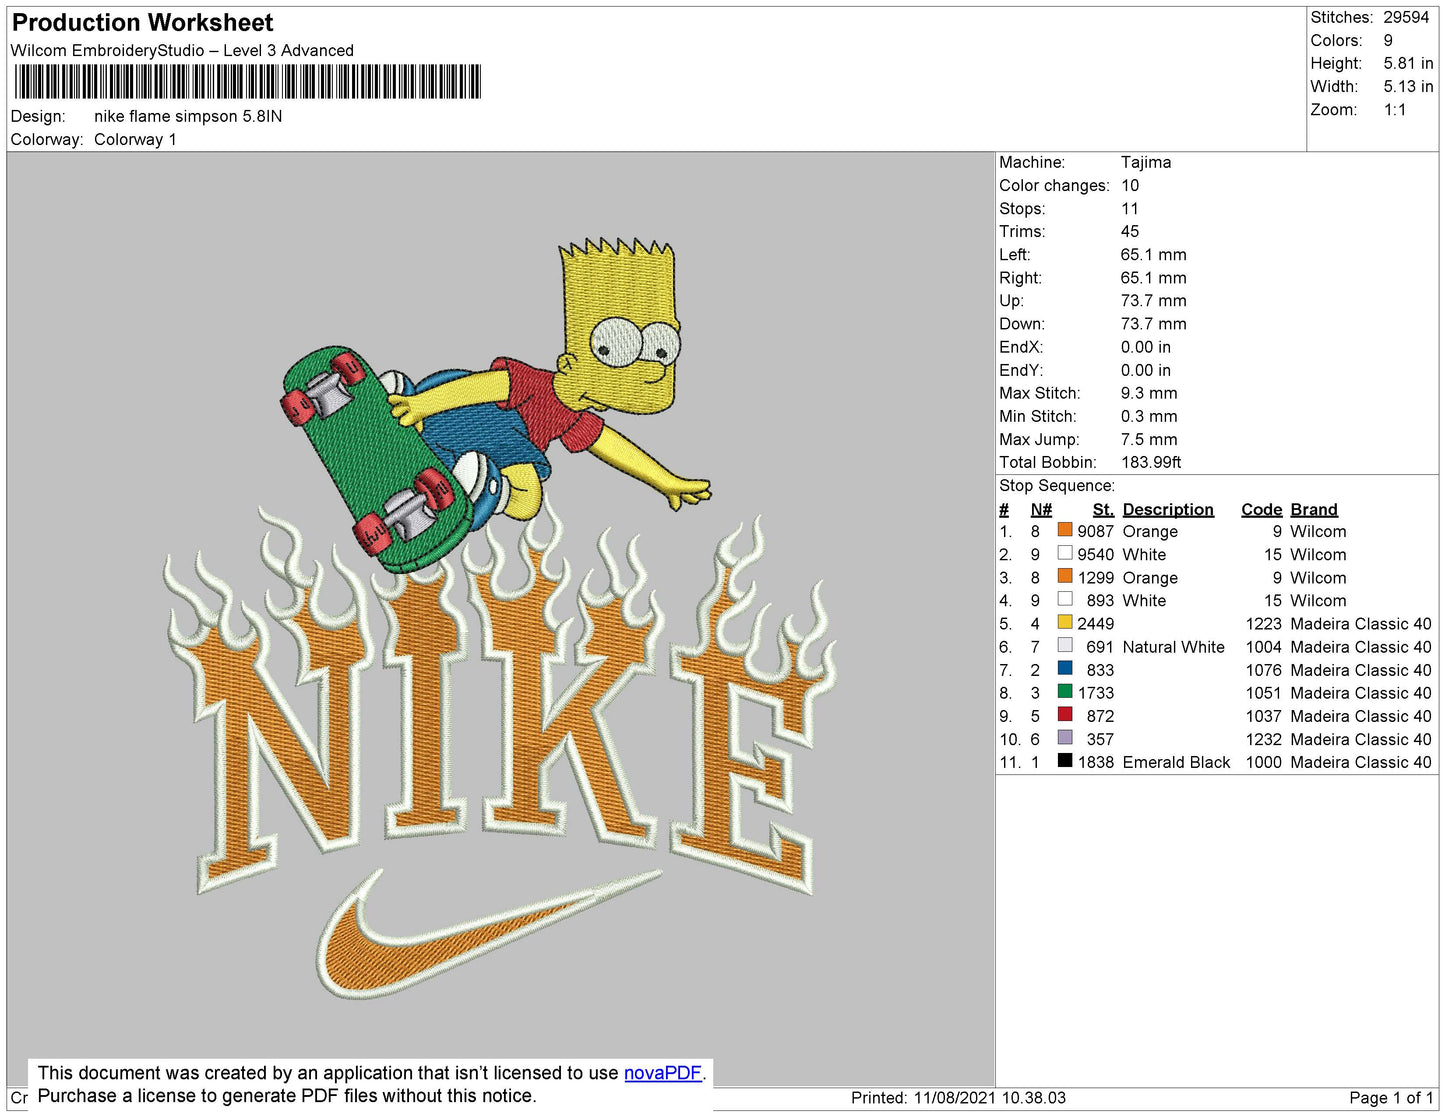Choose the green swatch for code 1051
Image resolution: width=1445 pixels, height=1117 pixels.
coord(1065,692)
